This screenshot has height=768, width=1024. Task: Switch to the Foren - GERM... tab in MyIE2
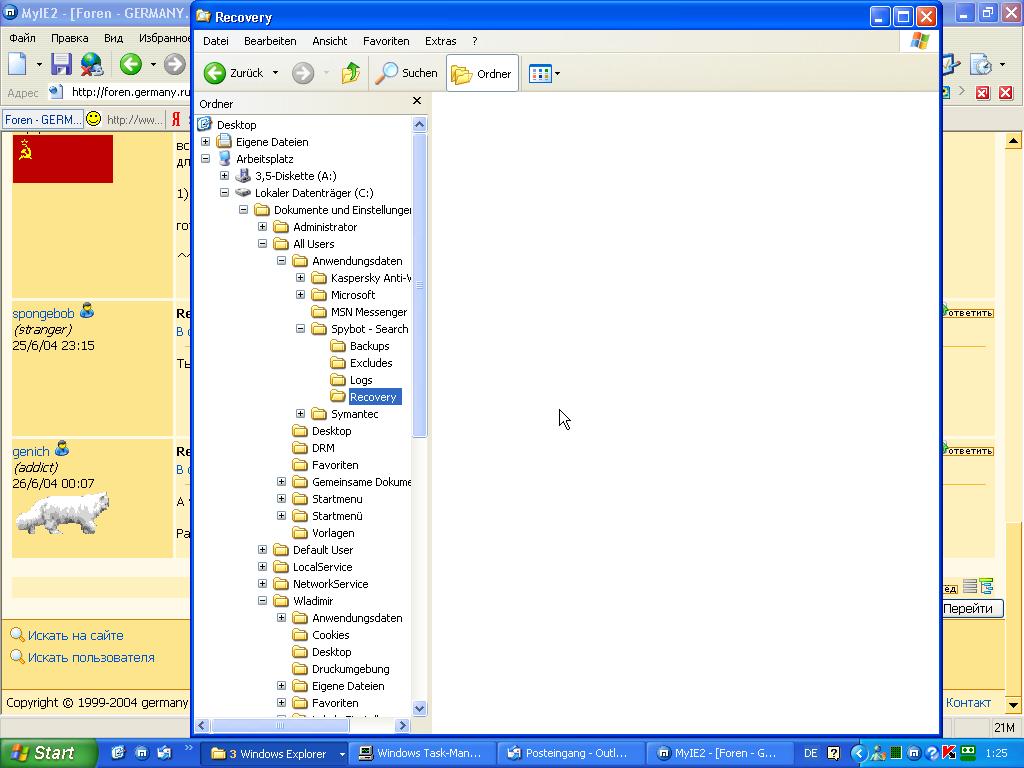[x=43, y=120]
